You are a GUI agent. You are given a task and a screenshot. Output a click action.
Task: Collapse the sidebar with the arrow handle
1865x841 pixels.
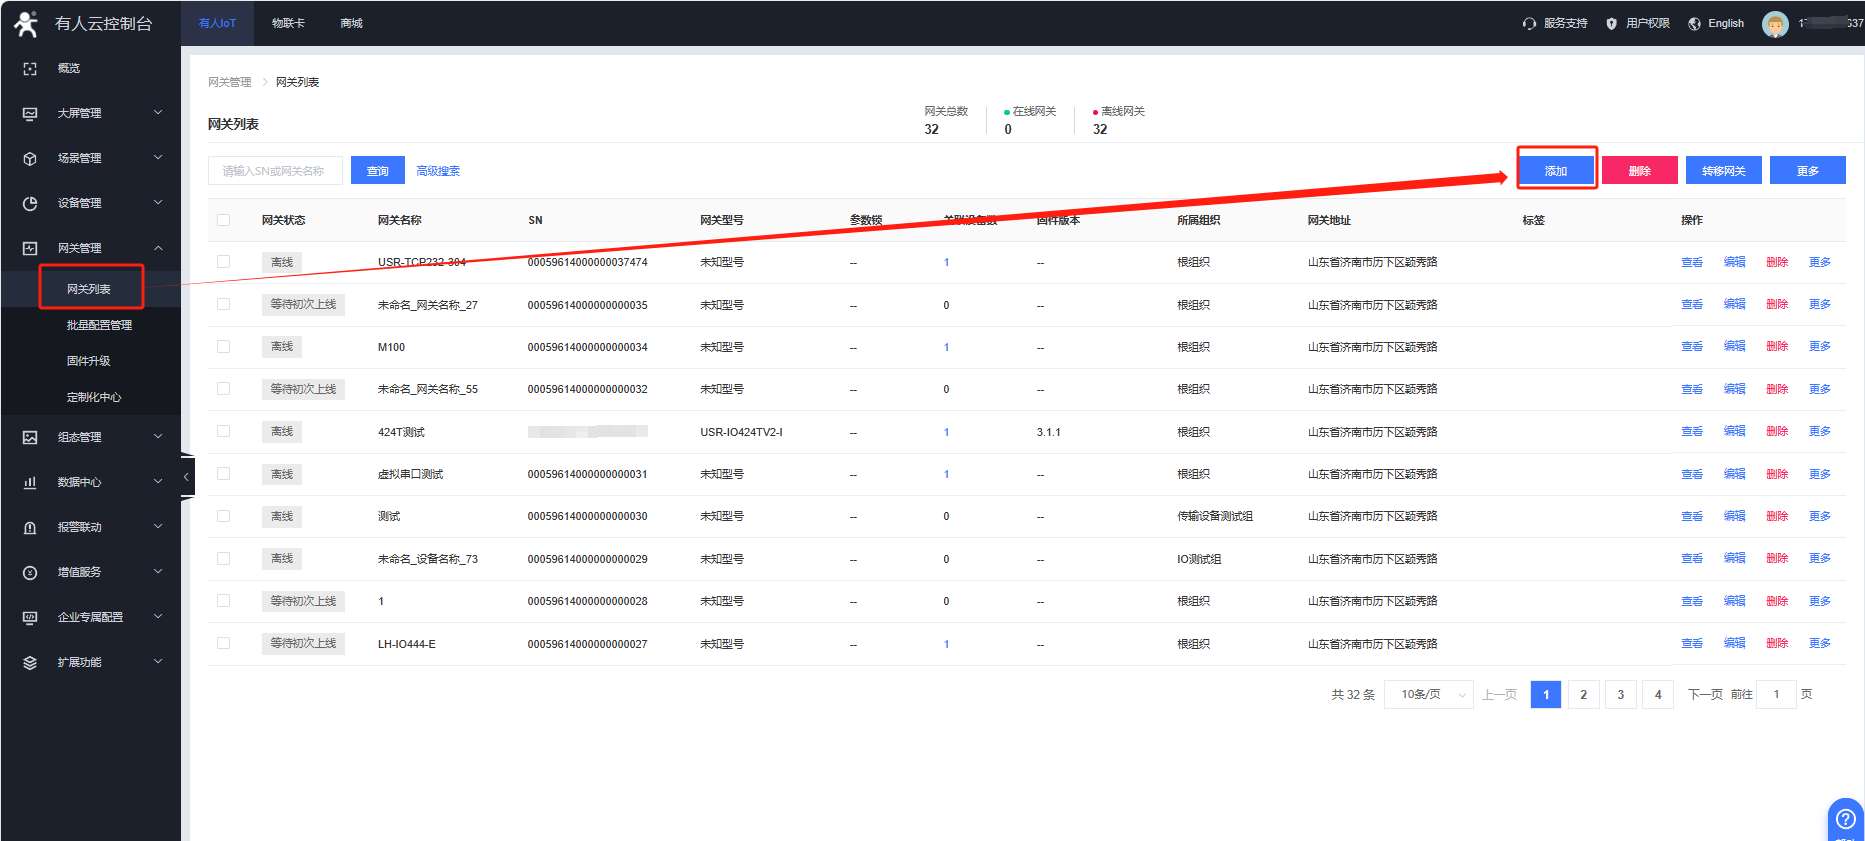tap(186, 478)
